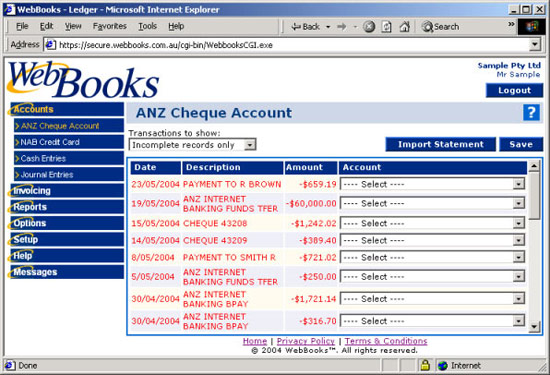Screen dimensions: 550x375
Task: Click the Account column header
Action: click(433, 167)
